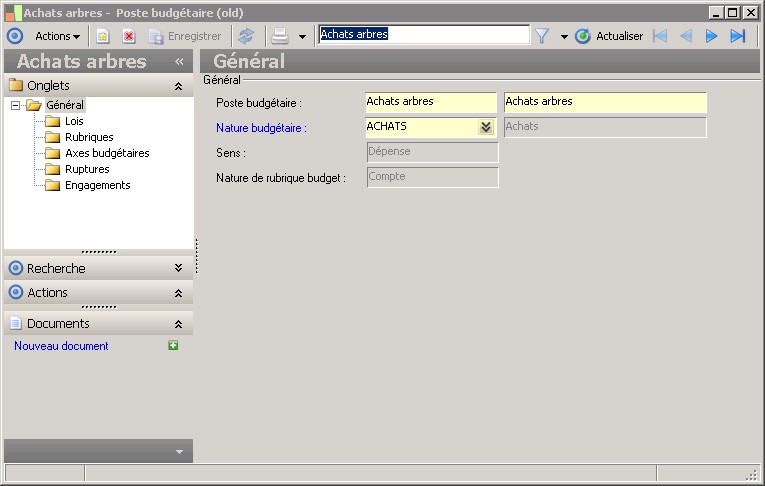Click the application icon in title bar
This screenshot has width=765, height=486.
click(x=13, y=13)
